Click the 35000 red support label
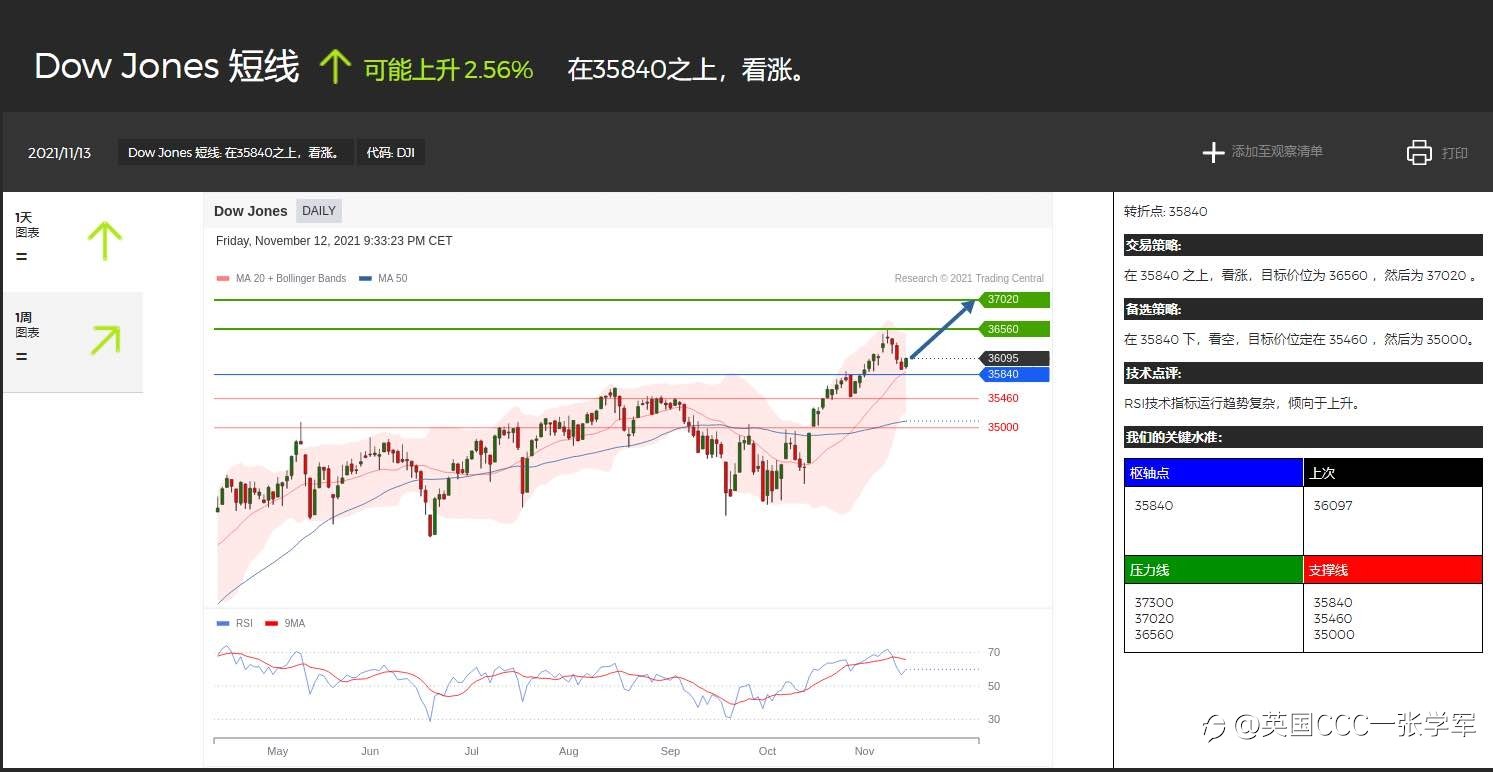Image resolution: width=1493 pixels, height=772 pixels. point(1003,427)
